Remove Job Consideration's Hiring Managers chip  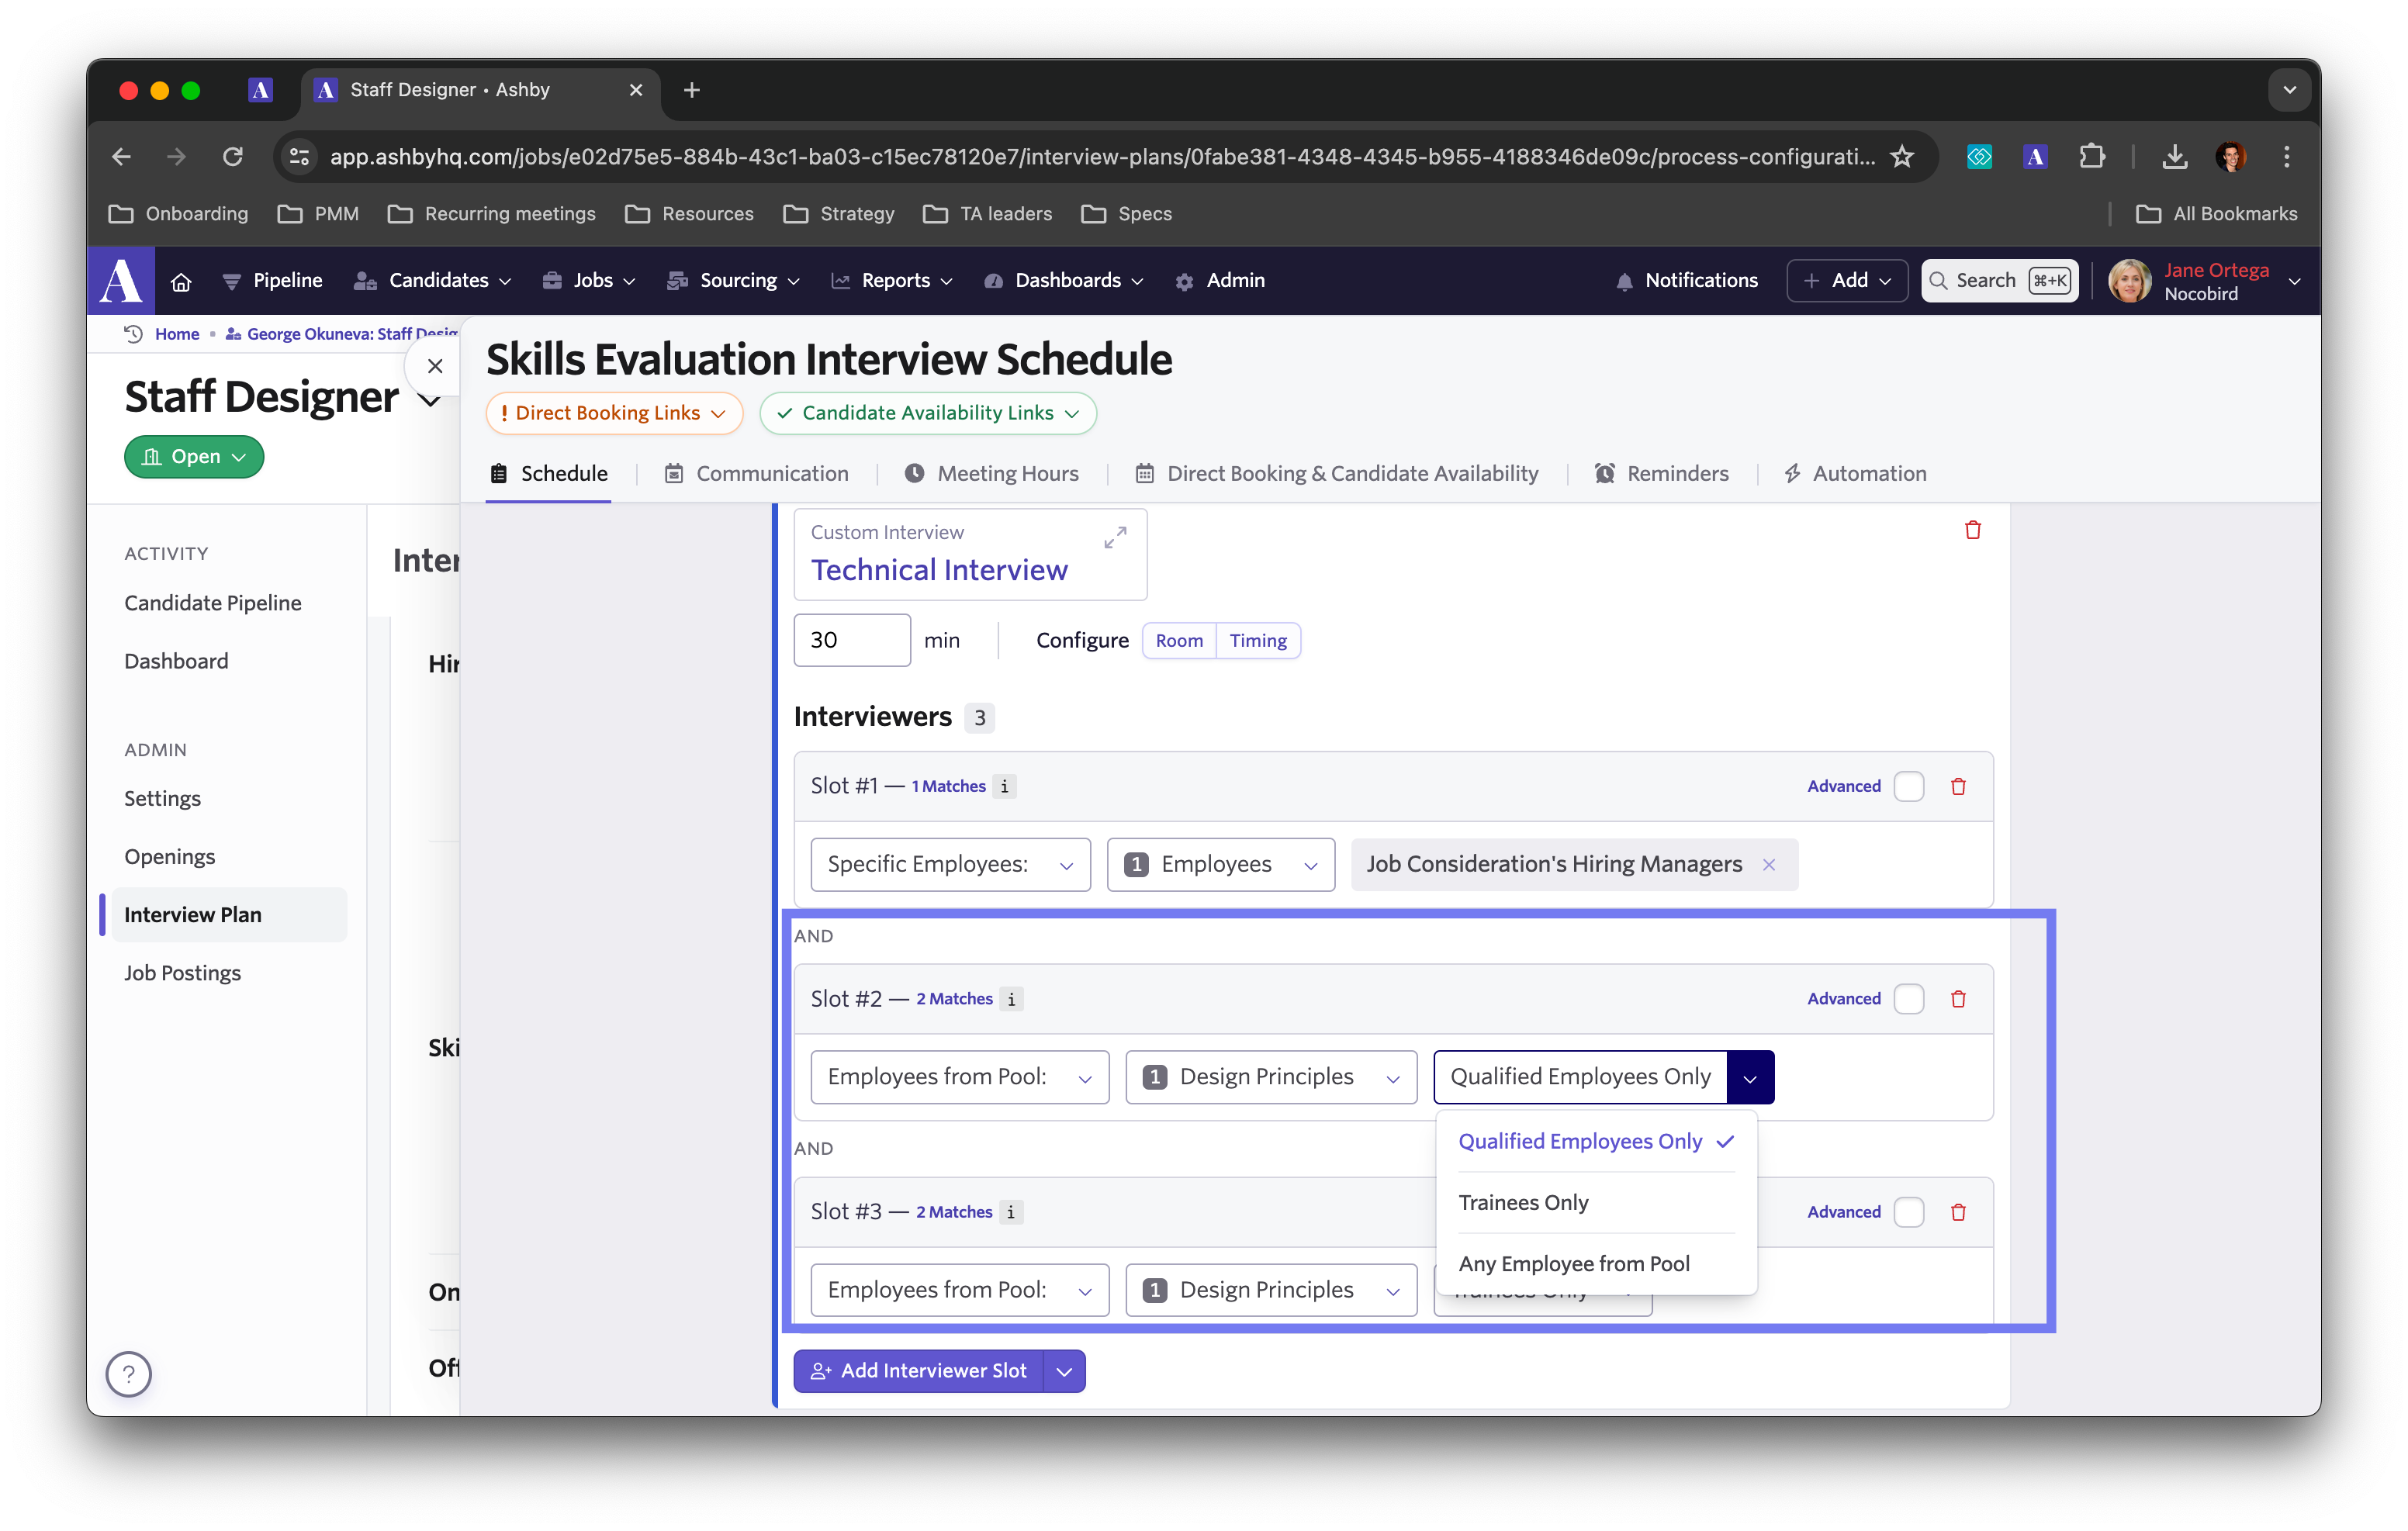(1769, 864)
